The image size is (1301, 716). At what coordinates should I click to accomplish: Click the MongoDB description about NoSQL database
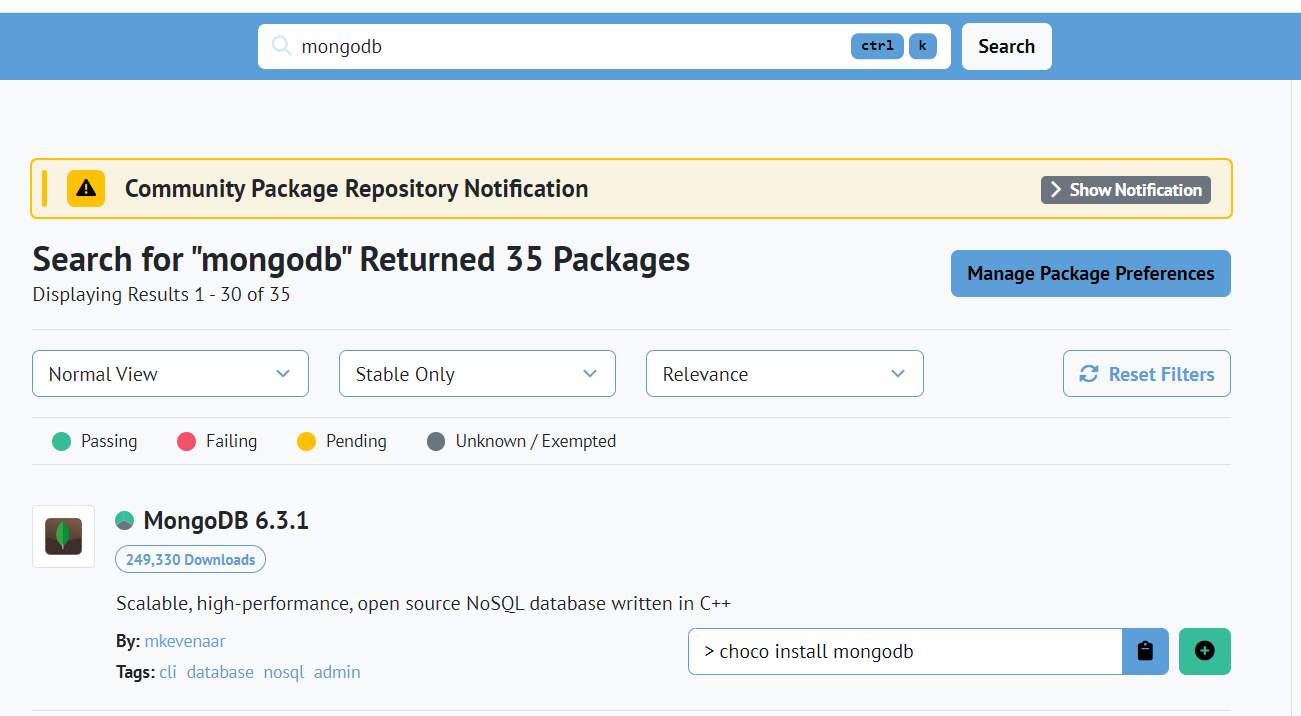(x=424, y=603)
